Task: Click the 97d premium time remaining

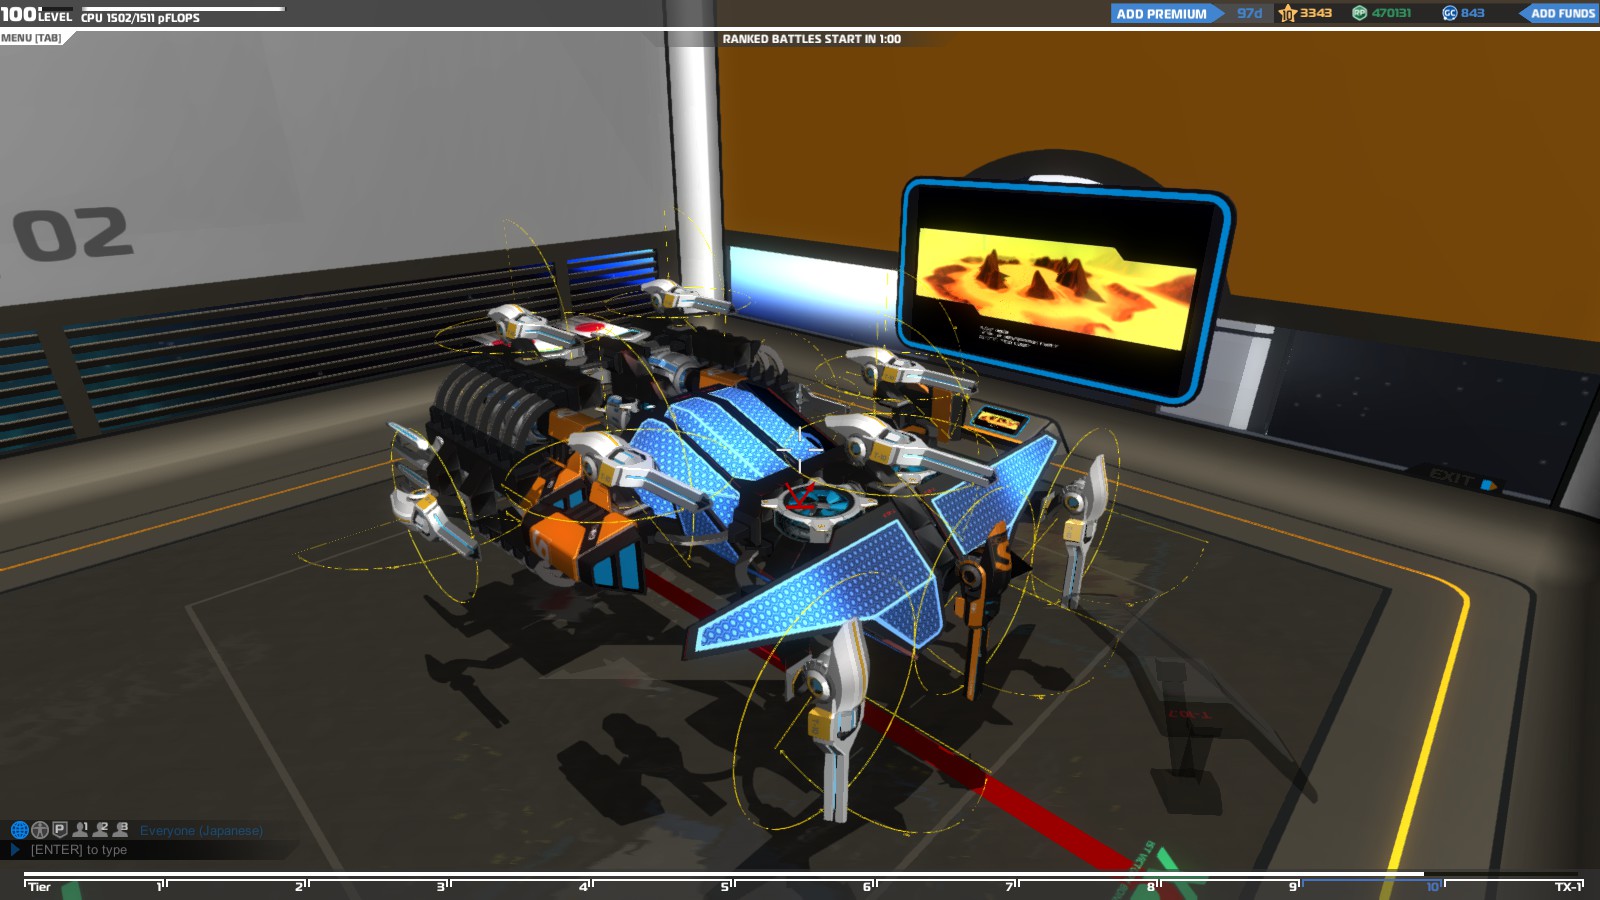Action: [1250, 13]
